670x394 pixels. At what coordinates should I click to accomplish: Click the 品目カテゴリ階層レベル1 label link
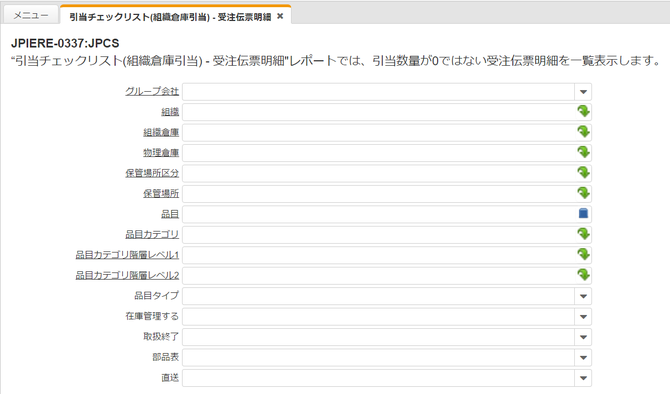pos(127,255)
